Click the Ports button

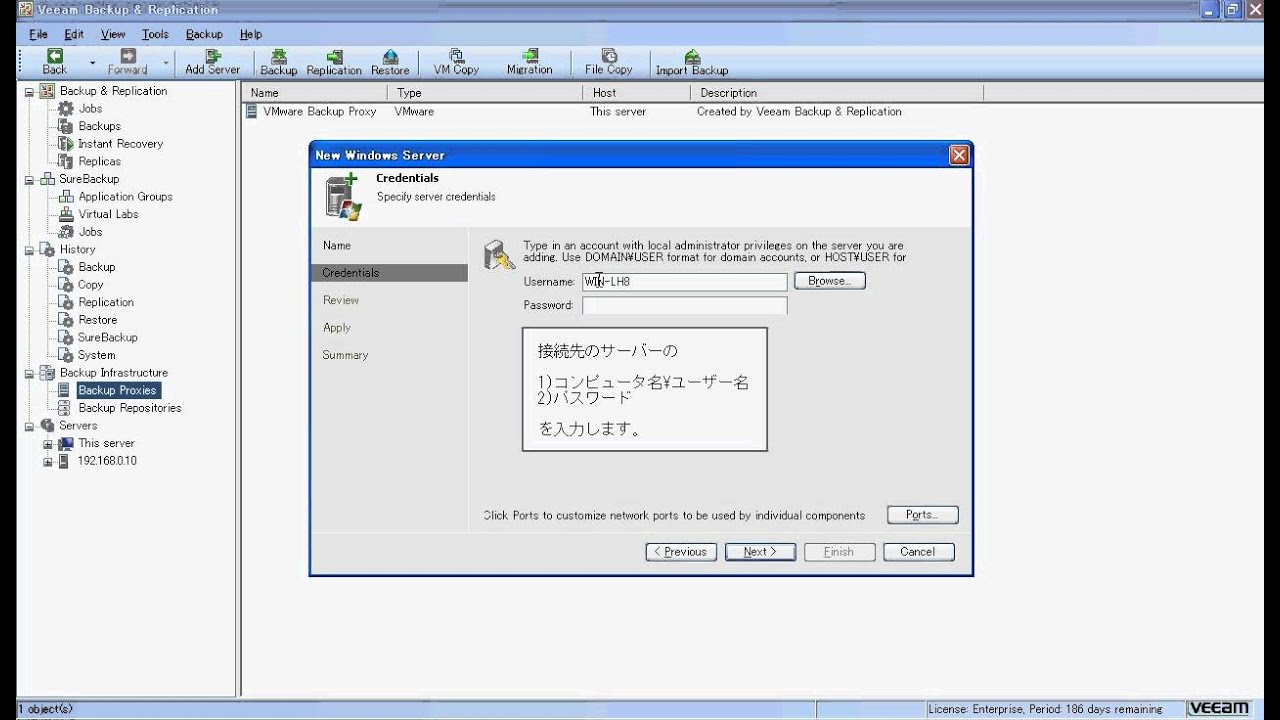[x=922, y=515]
